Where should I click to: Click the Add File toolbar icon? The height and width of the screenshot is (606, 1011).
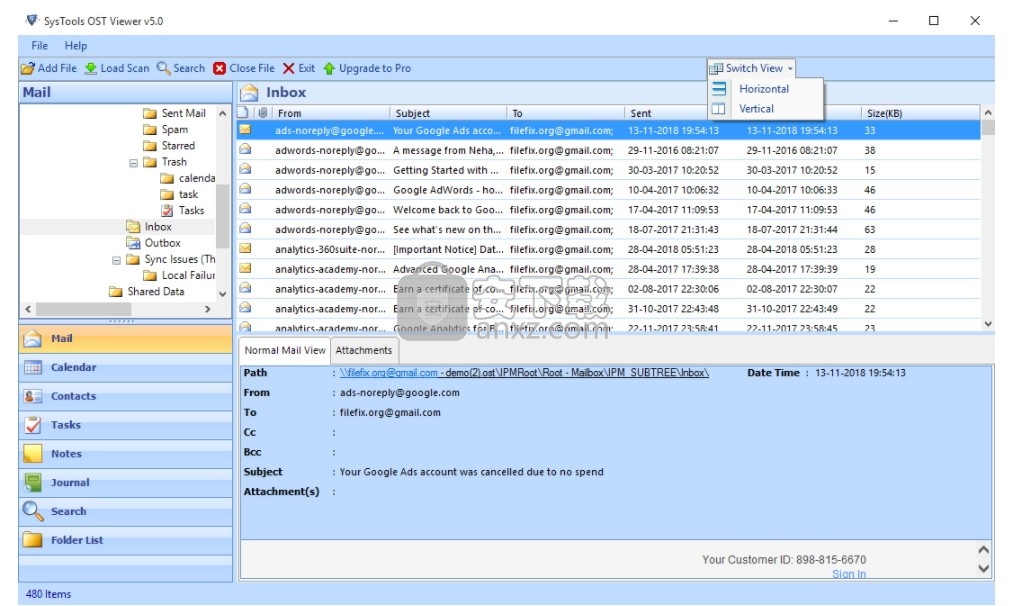pyautogui.click(x=28, y=68)
